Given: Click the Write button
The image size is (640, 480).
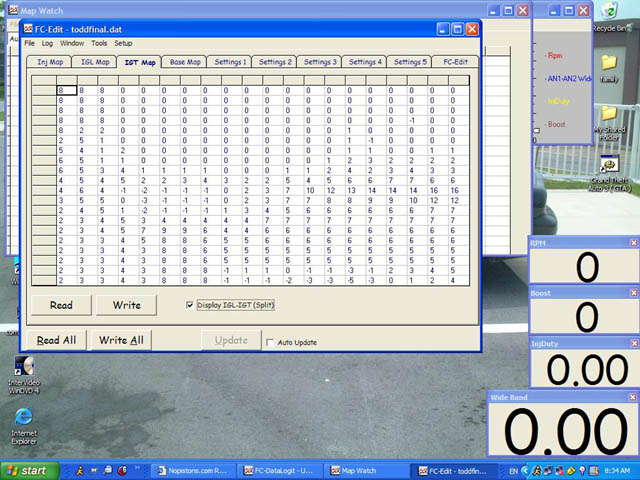Looking at the screenshot, I should point(127,305).
